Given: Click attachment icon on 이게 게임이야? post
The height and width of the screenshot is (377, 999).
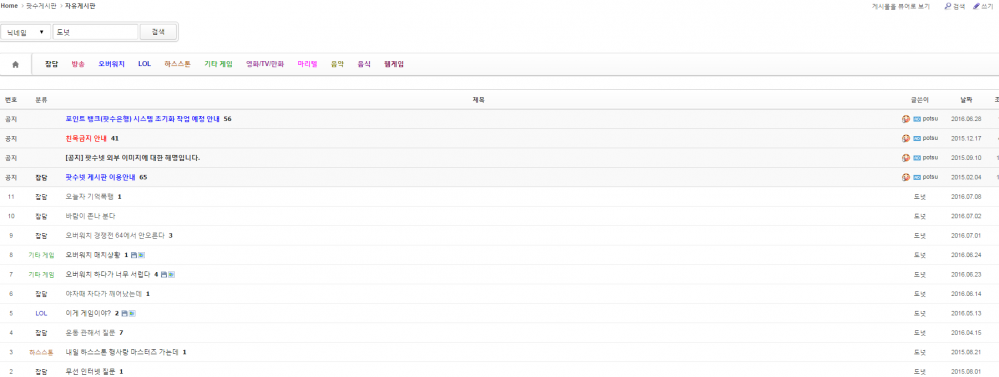Looking at the screenshot, I should 124,313.
